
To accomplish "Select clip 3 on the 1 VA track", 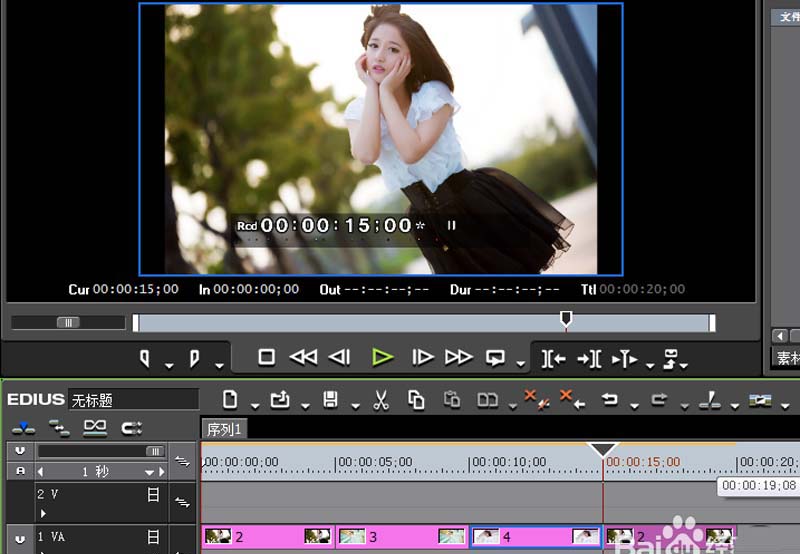I will coord(402,537).
